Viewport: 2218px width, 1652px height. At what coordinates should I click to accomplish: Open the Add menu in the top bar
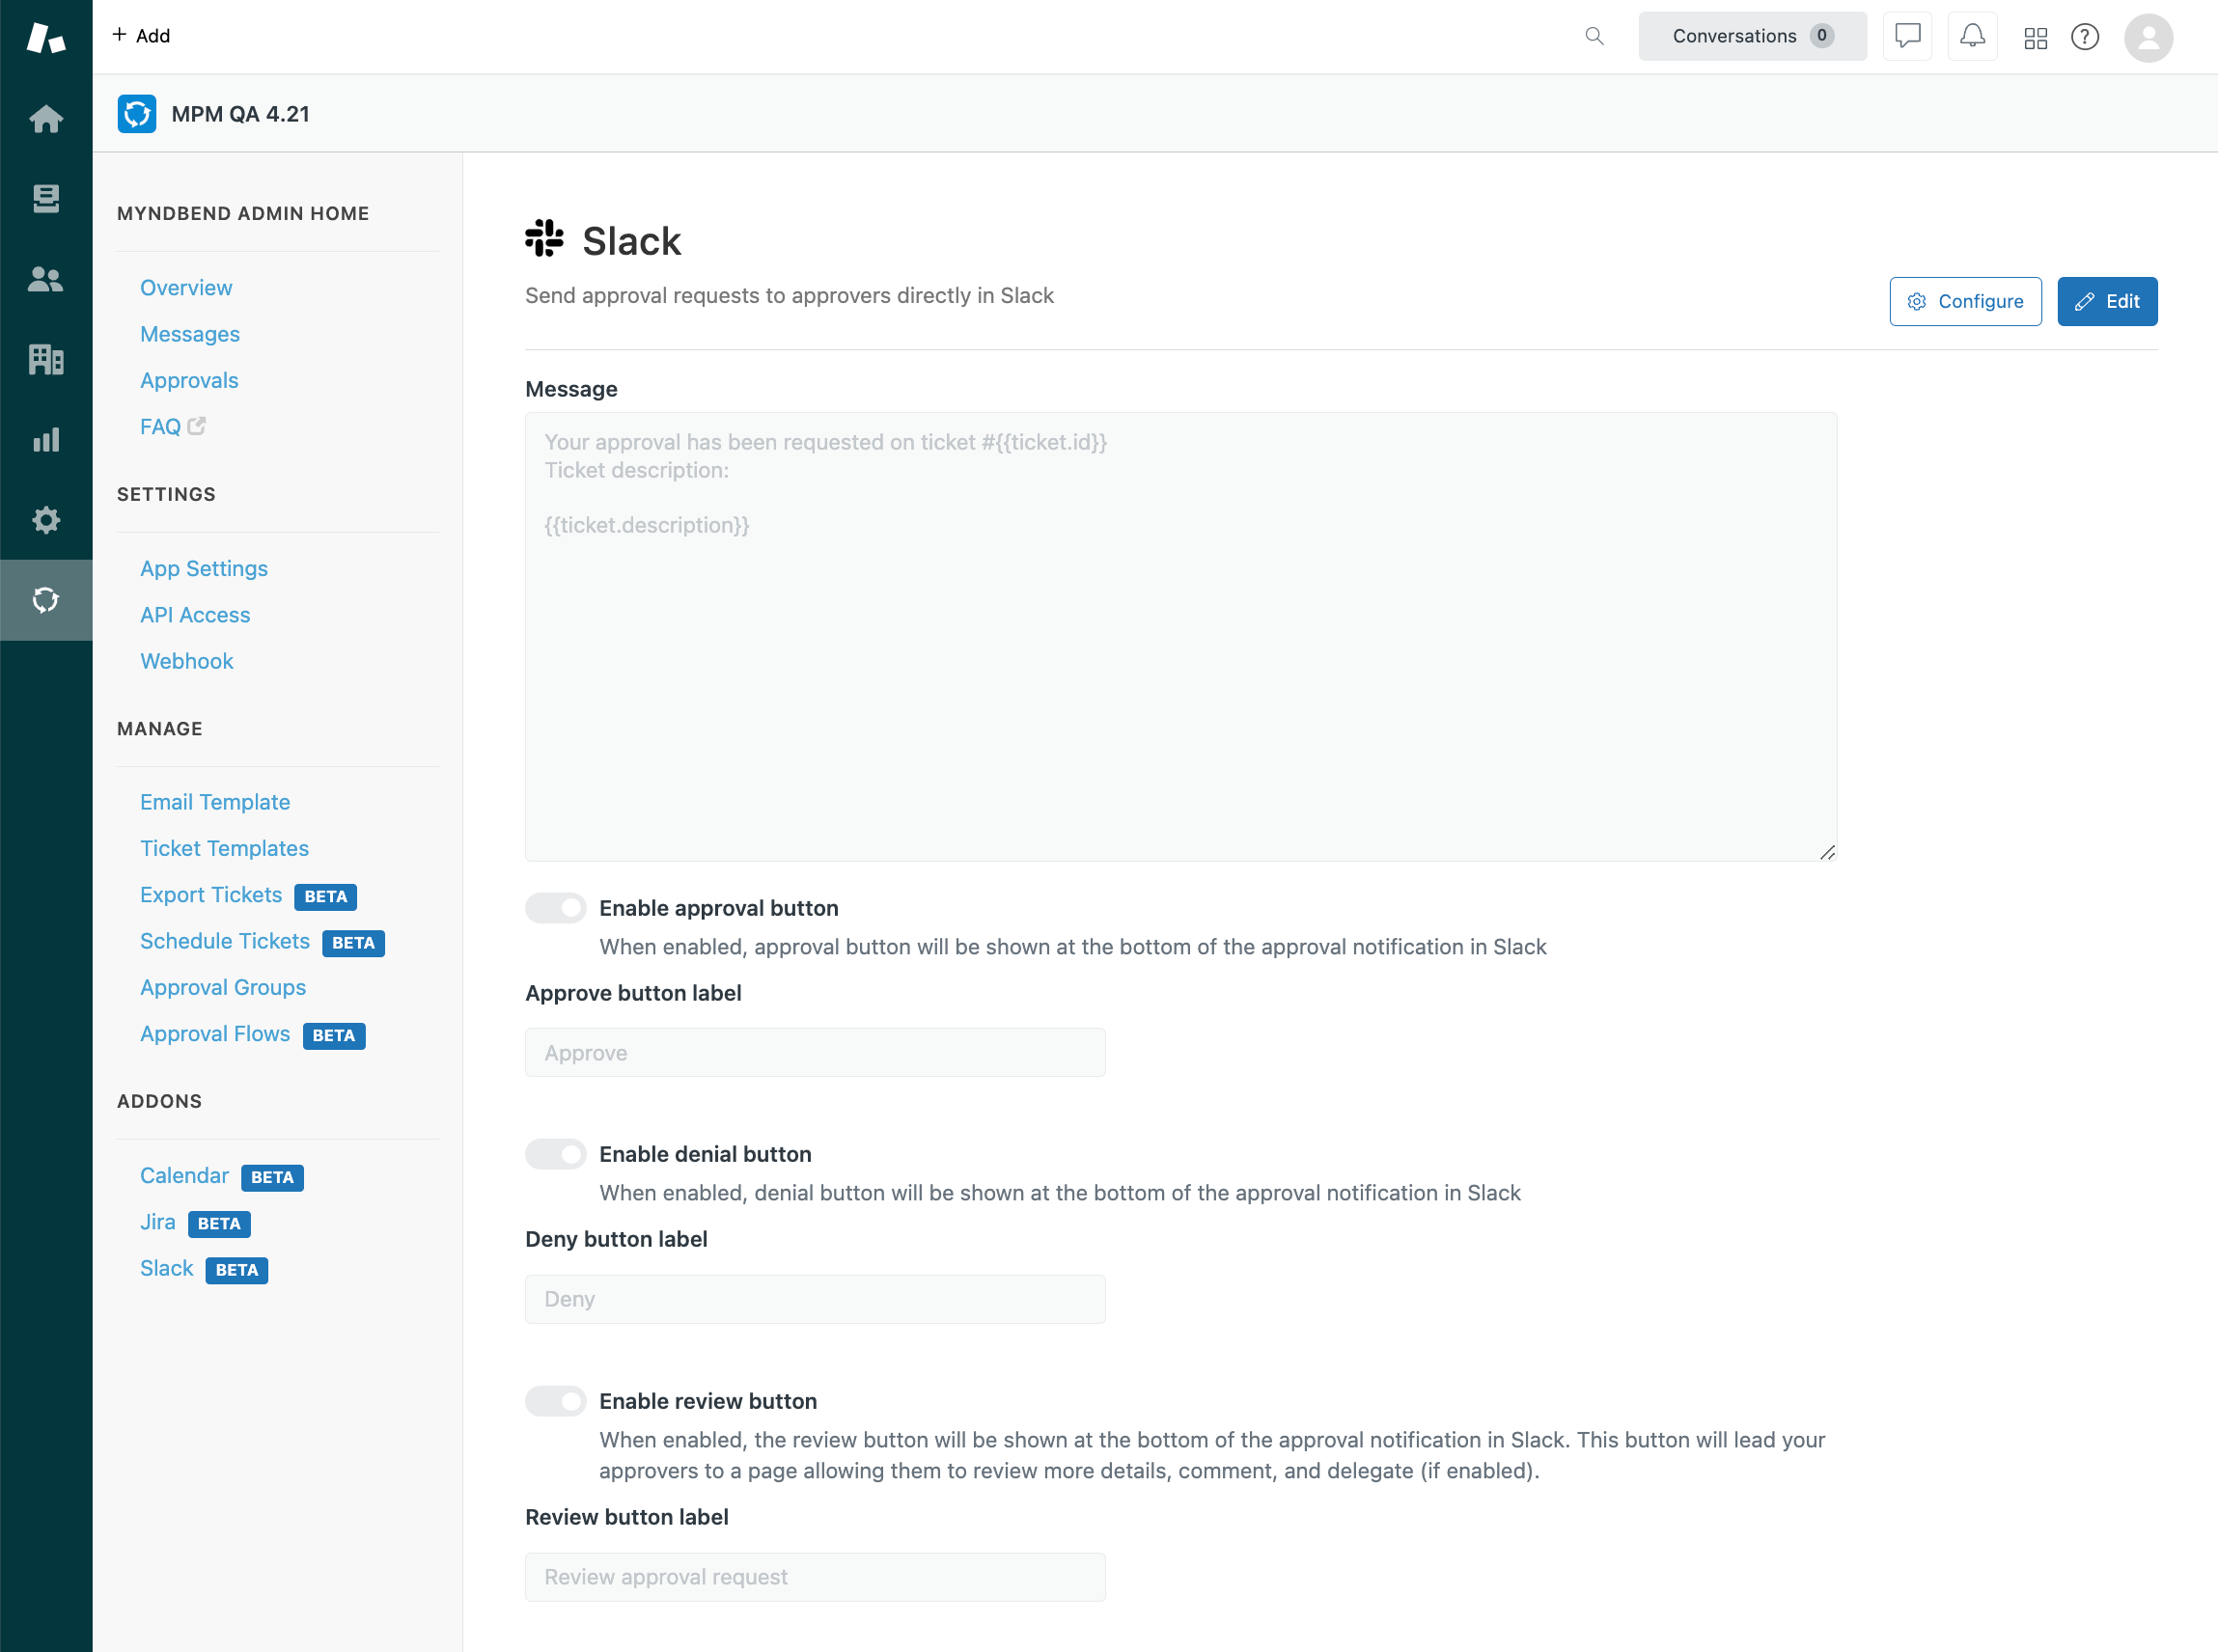pos(141,35)
